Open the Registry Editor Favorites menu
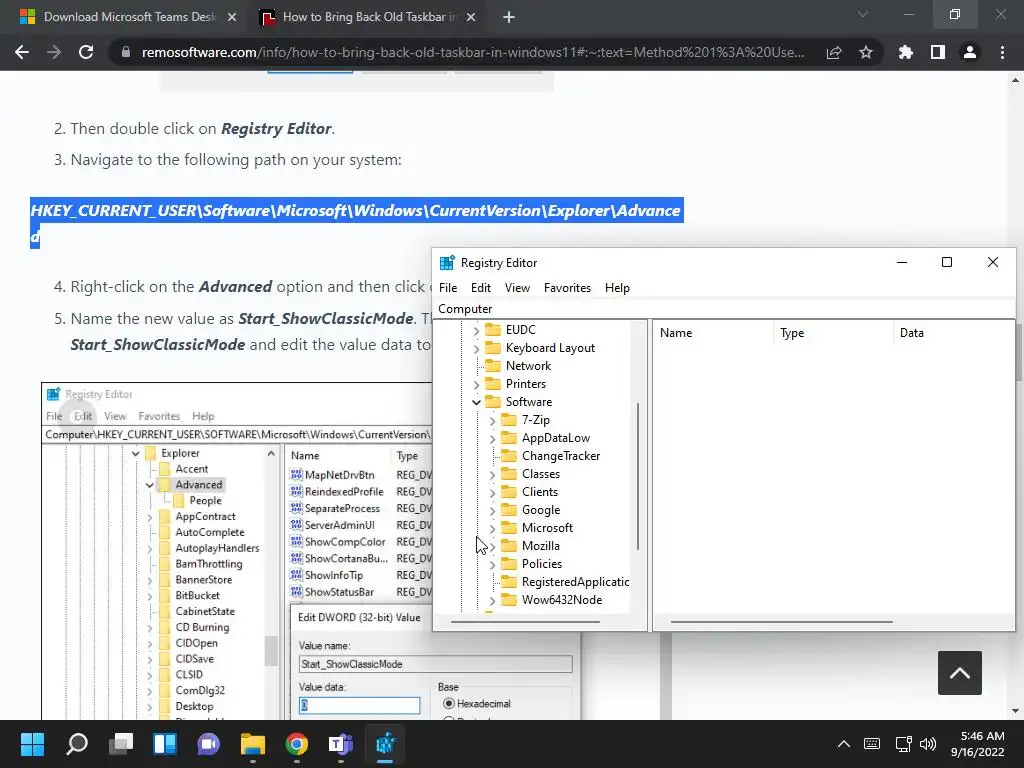Image resolution: width=1024 pixels, height=768 pixels. pyautogui.click(x=567, y=288)
